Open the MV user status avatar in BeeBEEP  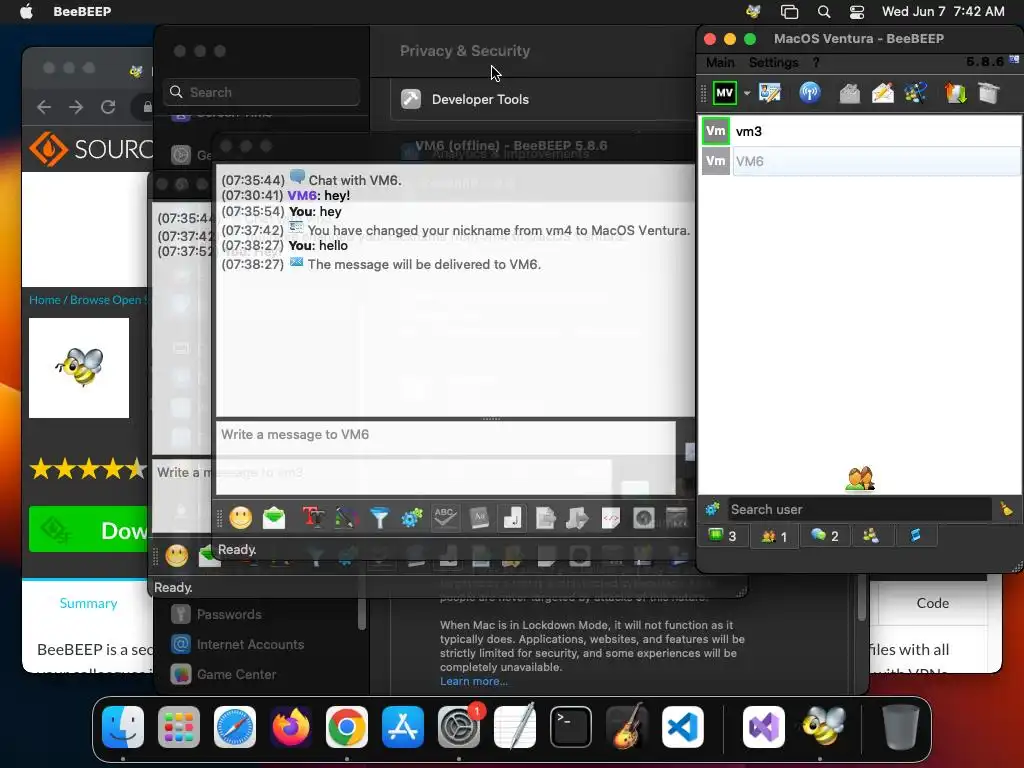point(724,93)
